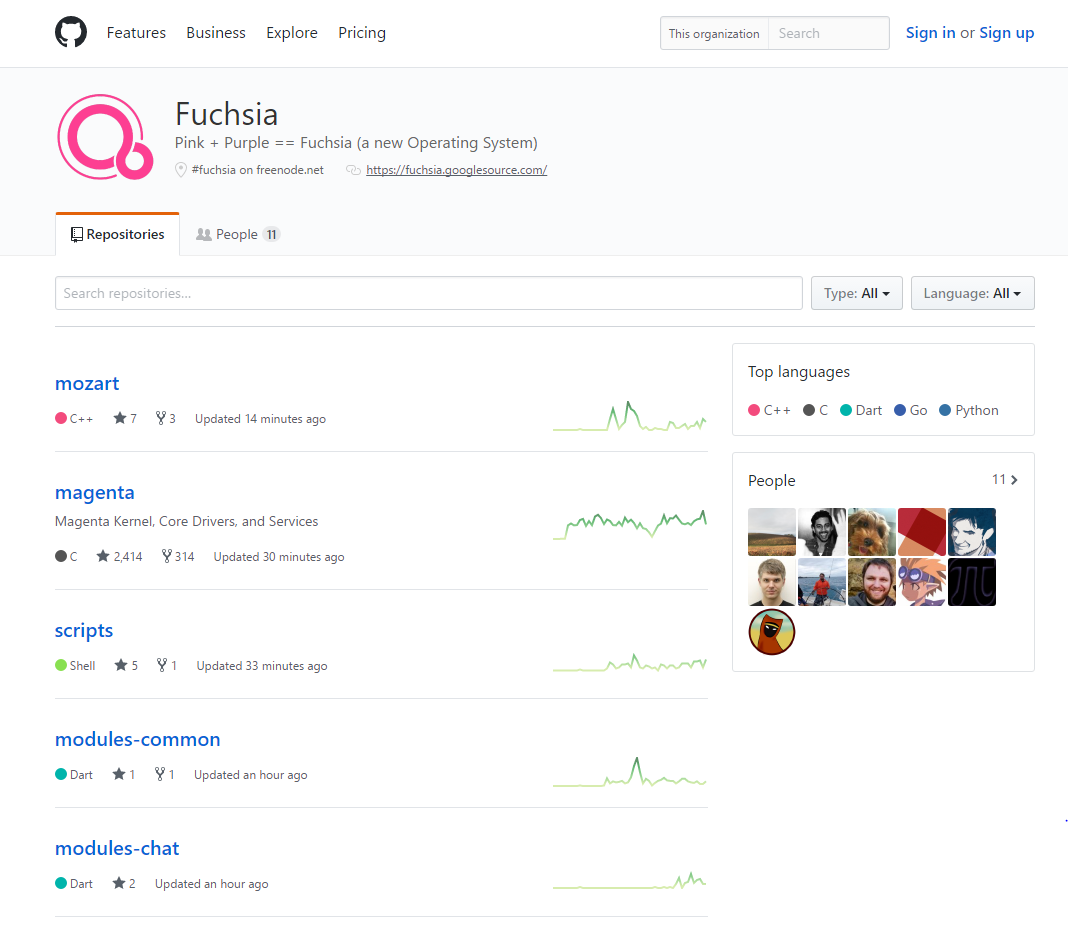Open the mozart repository
The image size is (1068, 940).
(x=87, y=383)
